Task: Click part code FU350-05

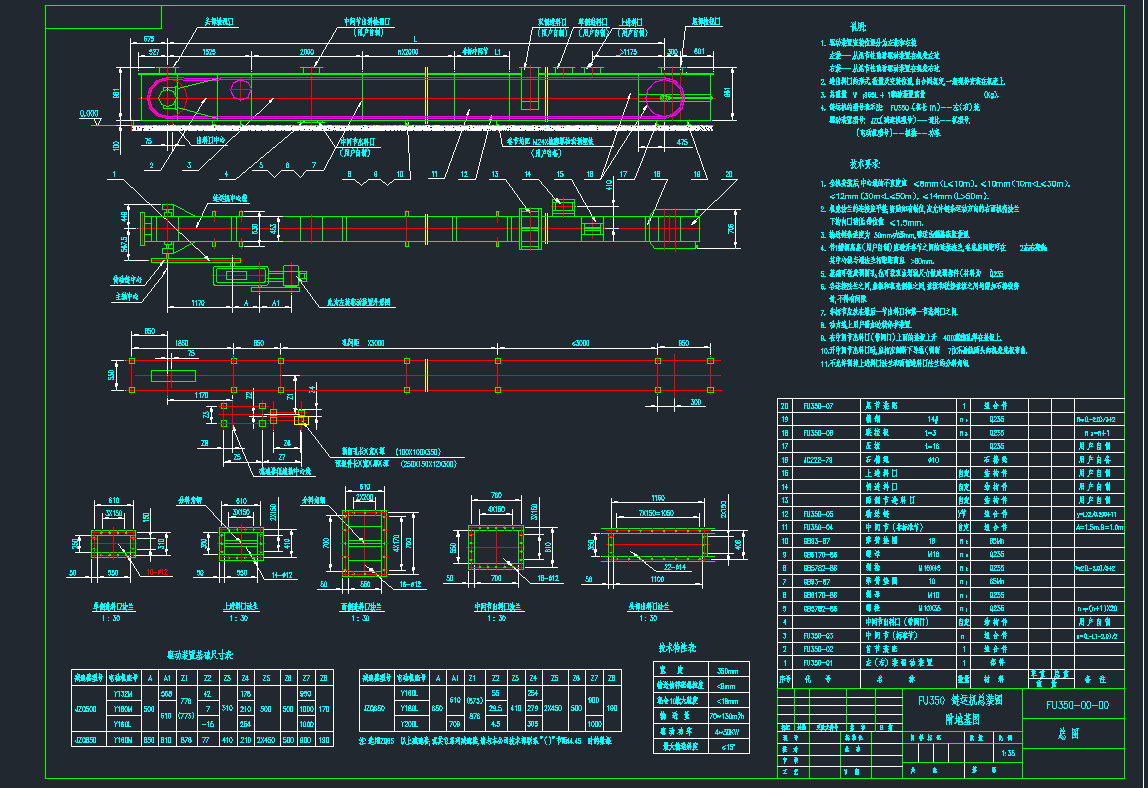Action: [x=817, y=514]
